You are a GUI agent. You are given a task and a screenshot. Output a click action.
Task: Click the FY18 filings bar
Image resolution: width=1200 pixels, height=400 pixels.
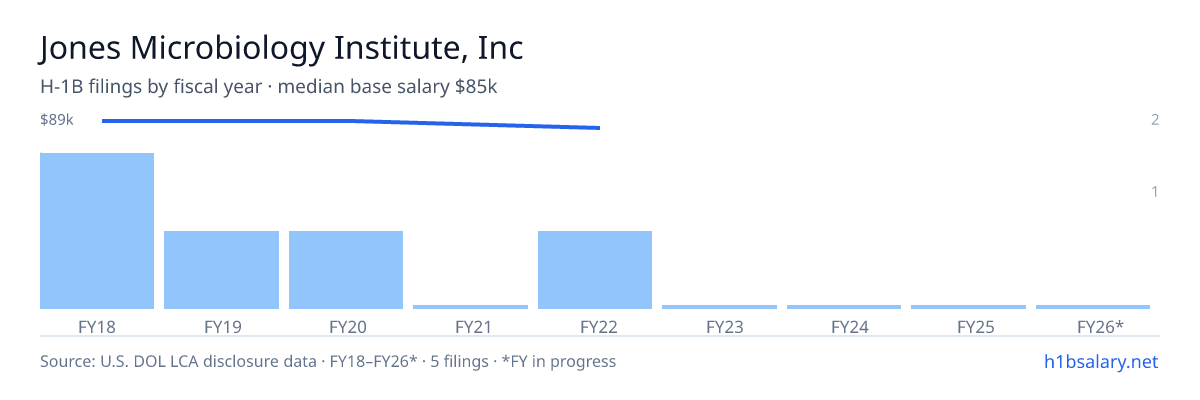(x=97, y=231)
